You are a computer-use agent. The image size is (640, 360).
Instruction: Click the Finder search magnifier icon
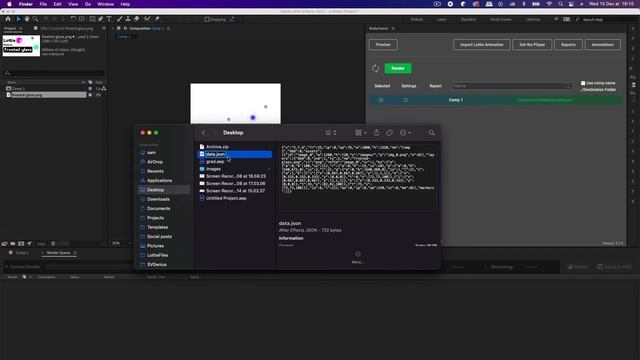point(431,133)
